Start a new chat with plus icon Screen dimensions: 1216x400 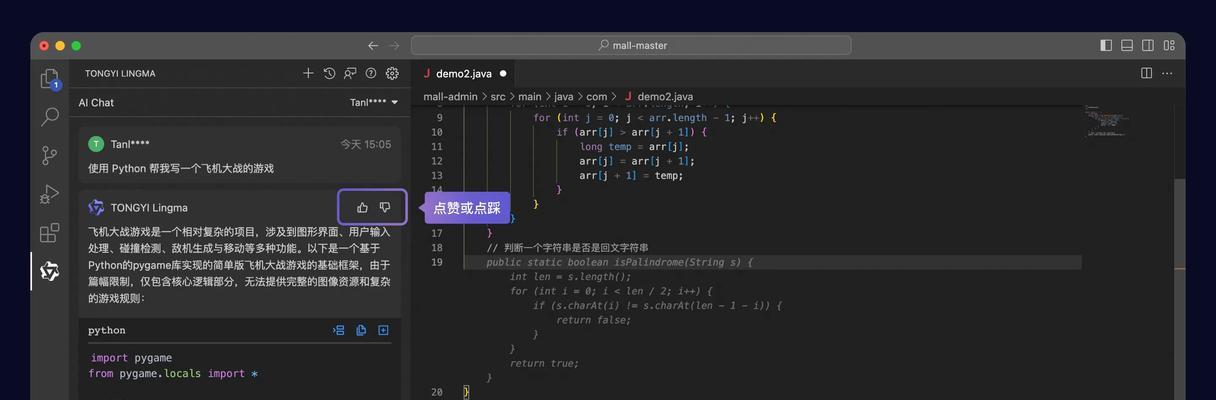[308, 73]
